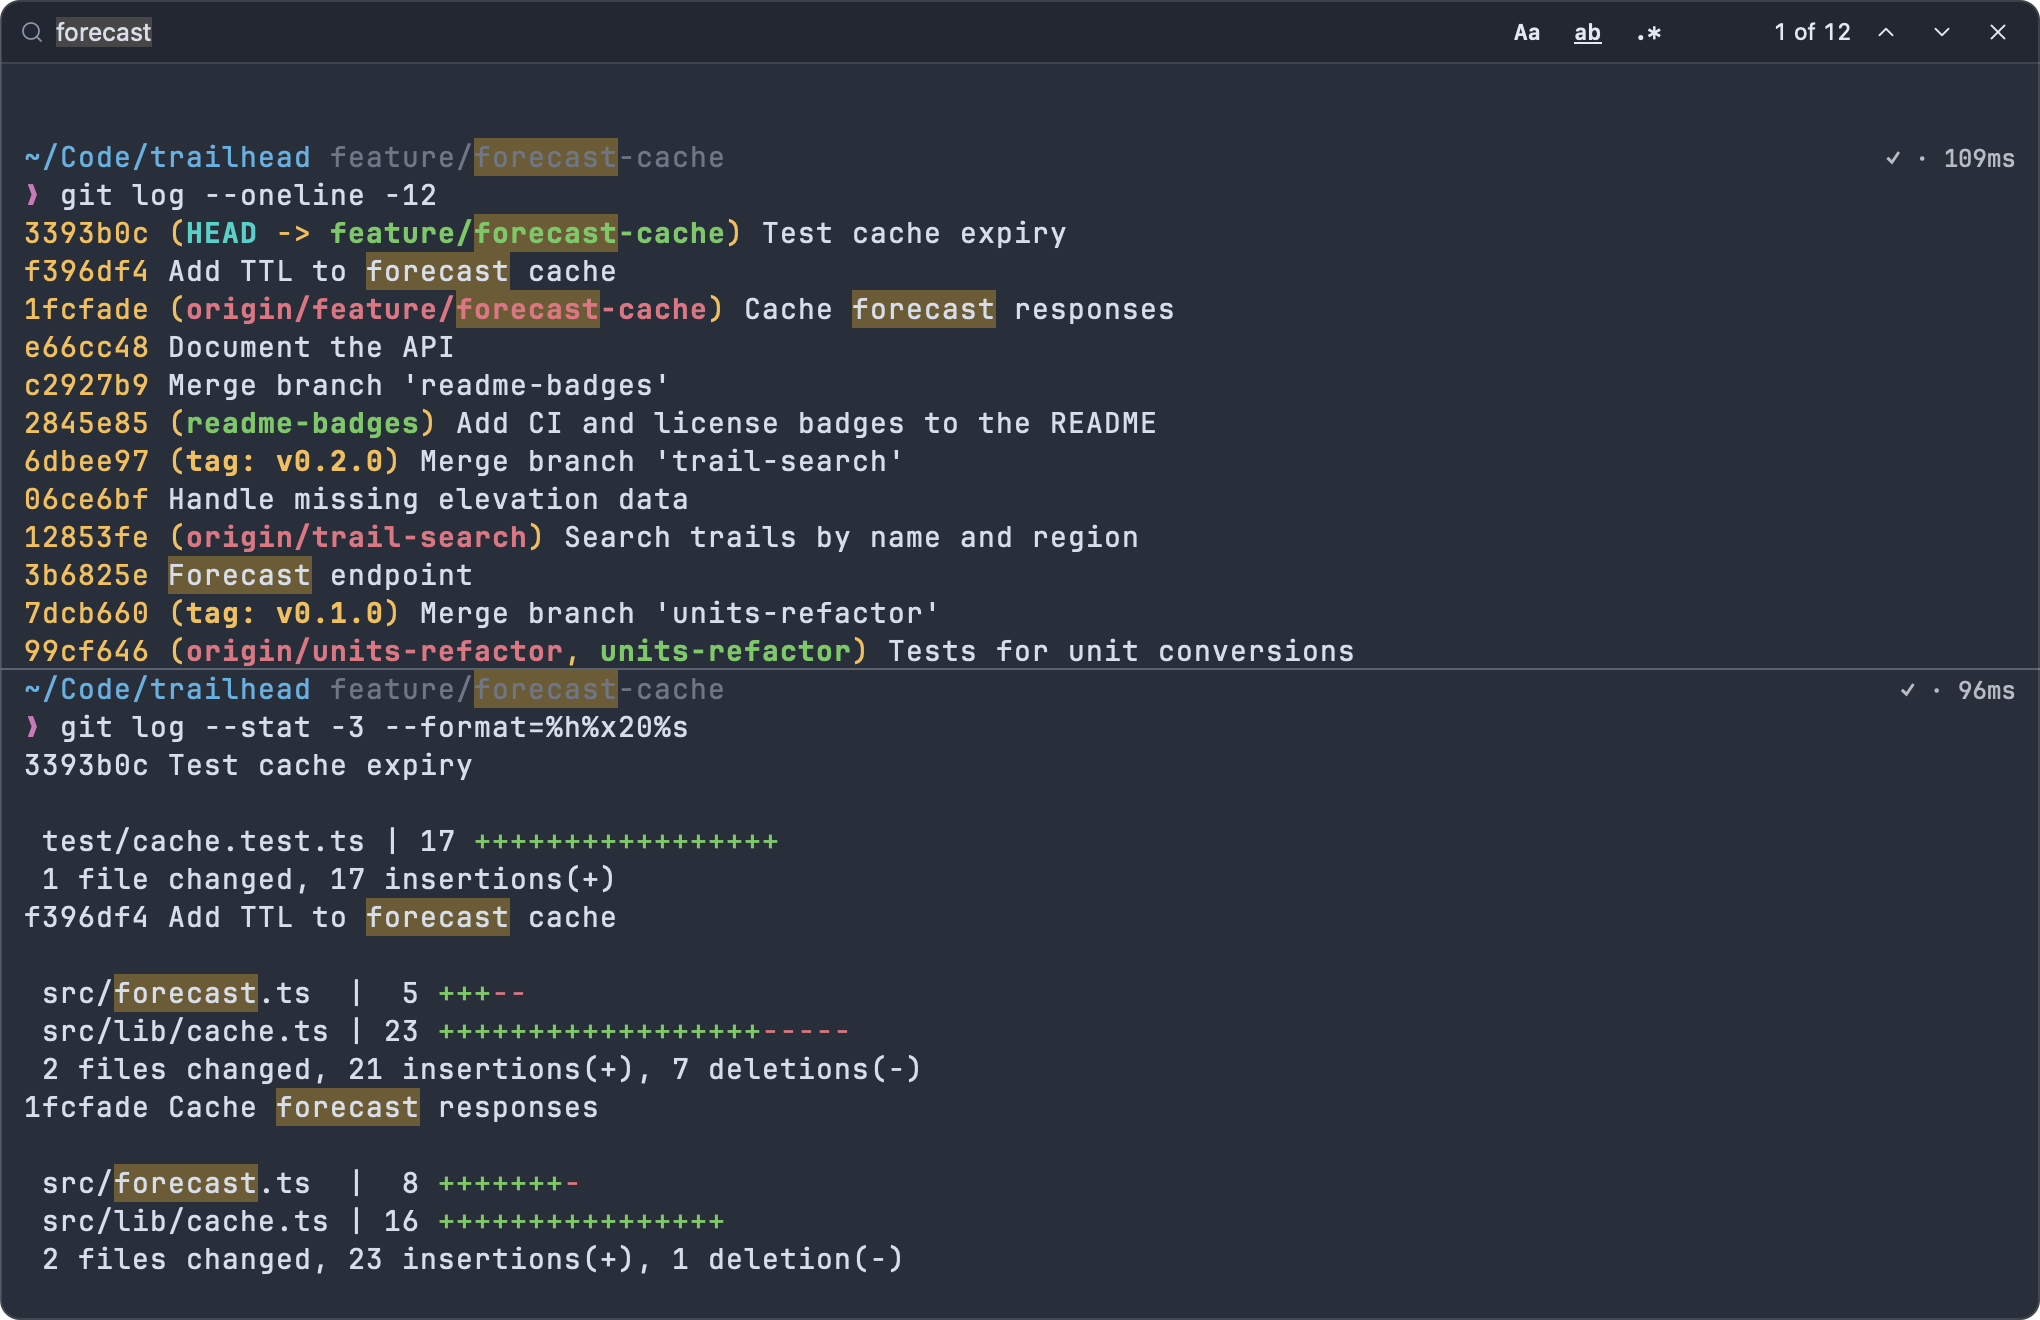Toggle case-sensitive matching (Aa)

[x=1526, y=32]
